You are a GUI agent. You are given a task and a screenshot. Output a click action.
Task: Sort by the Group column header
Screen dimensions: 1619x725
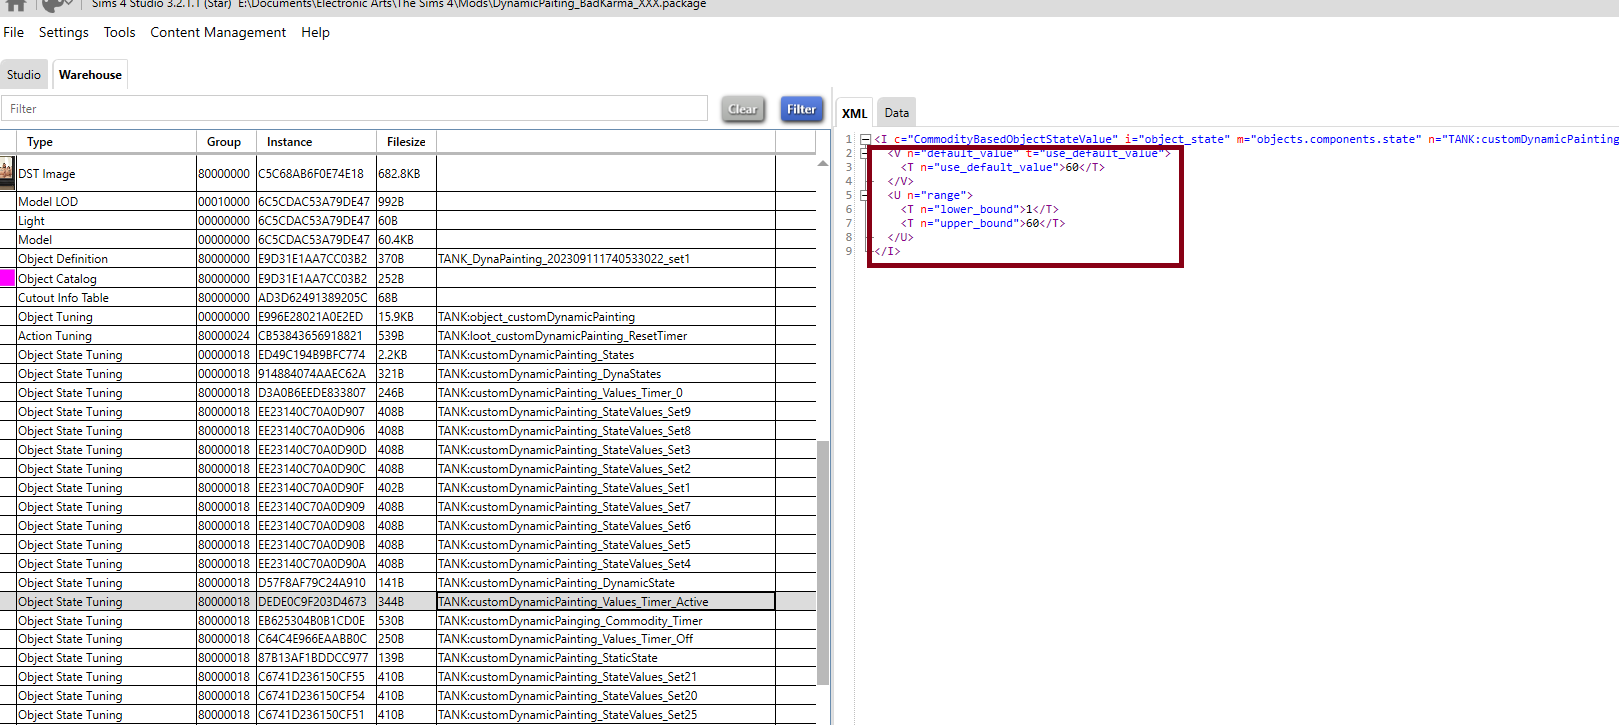click(227, 142)
